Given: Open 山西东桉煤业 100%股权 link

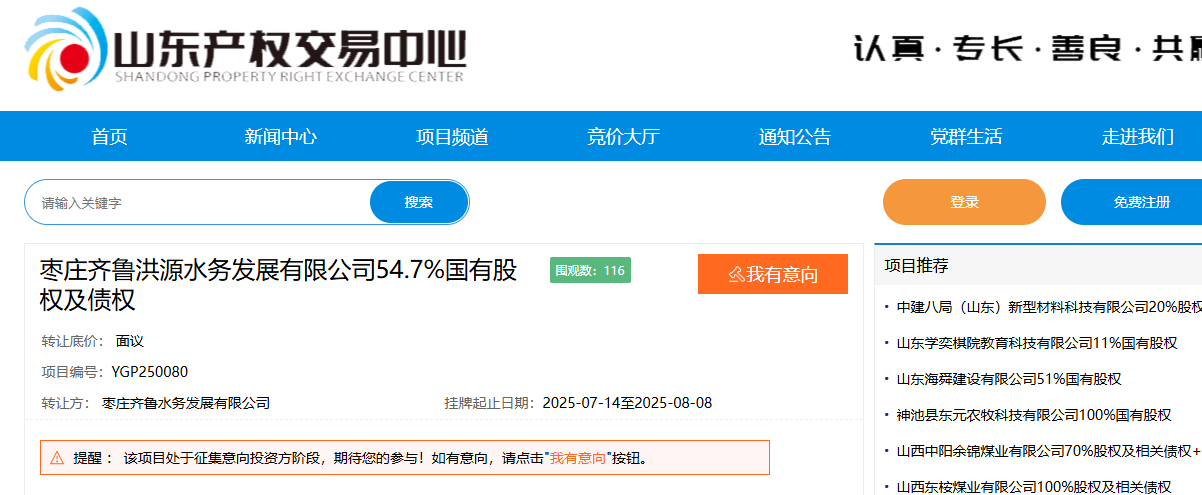Looking at the screenshot, I should click(1034, 487).
